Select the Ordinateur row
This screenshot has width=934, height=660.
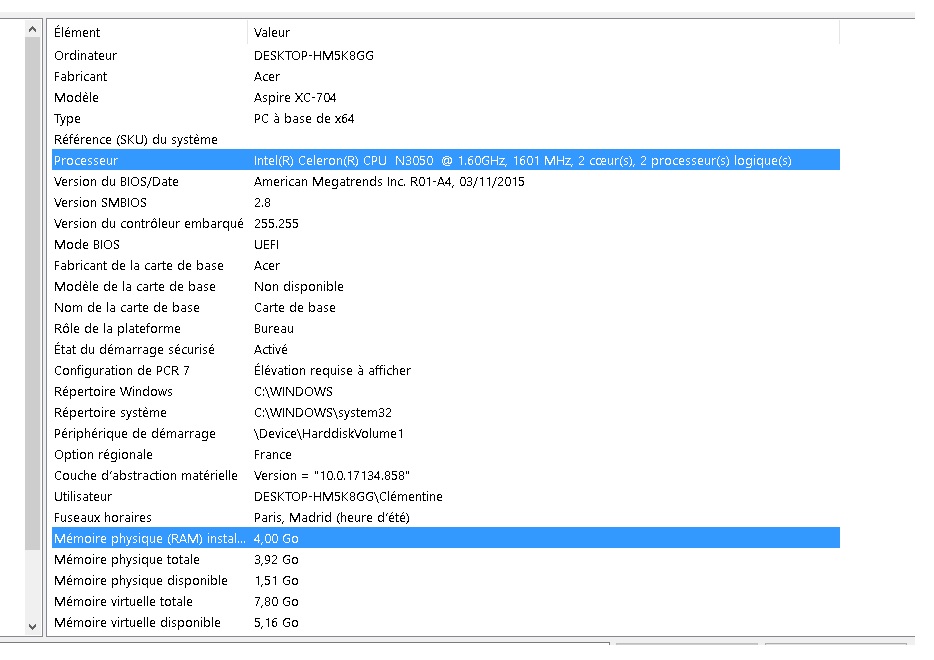pos(446,55)
